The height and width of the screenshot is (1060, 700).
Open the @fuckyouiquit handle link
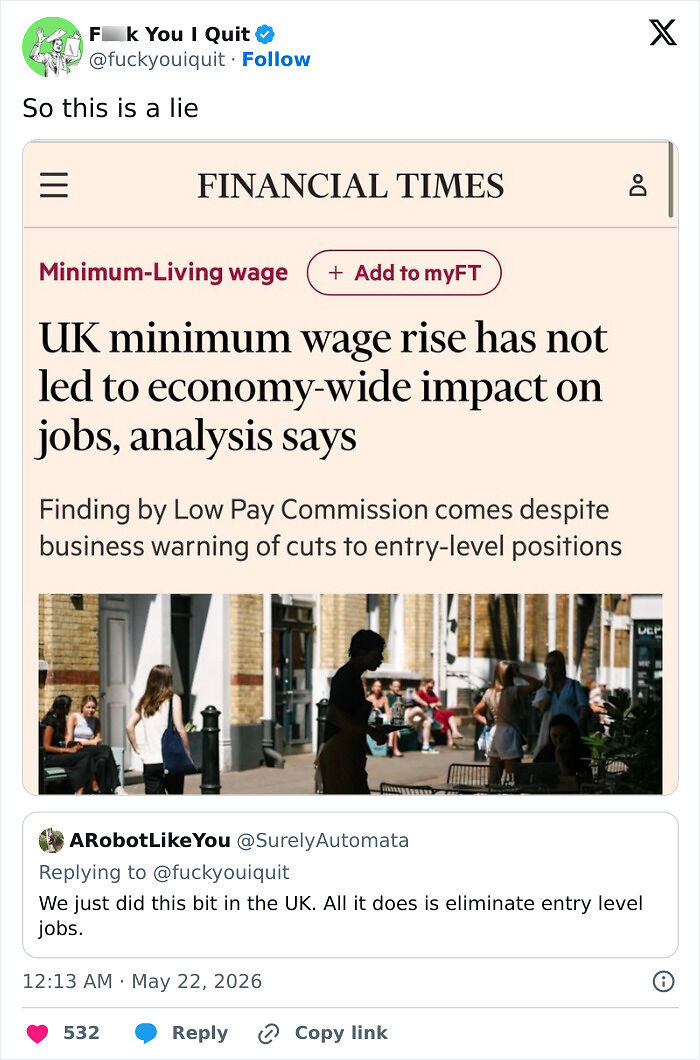tap(157, 59)
